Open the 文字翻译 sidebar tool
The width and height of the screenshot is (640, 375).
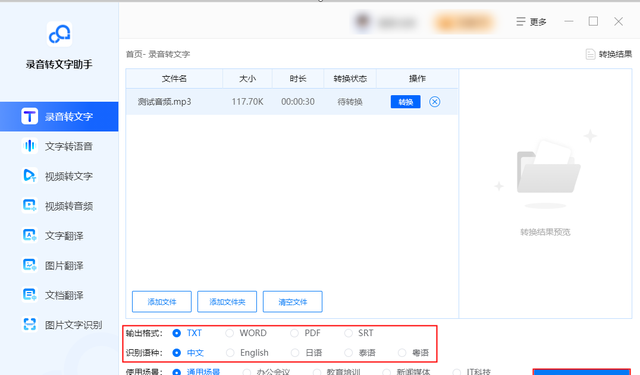[53, 235]
